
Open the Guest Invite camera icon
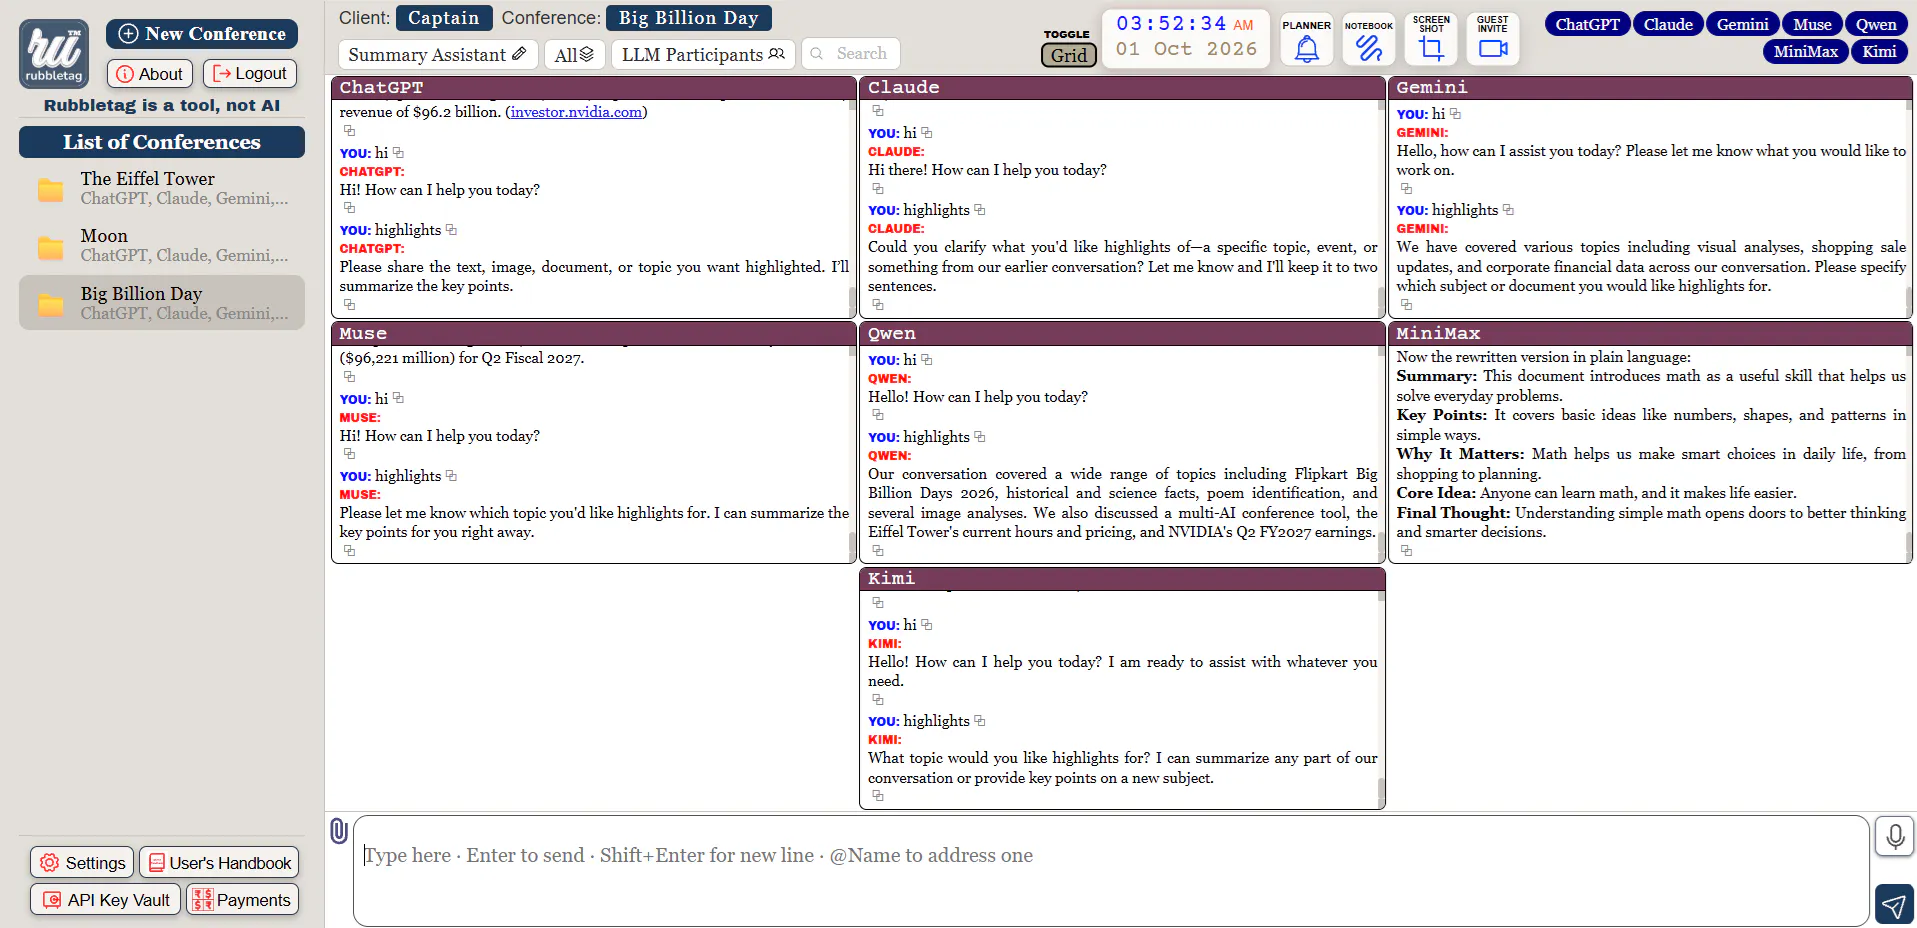click(1492, 40)
